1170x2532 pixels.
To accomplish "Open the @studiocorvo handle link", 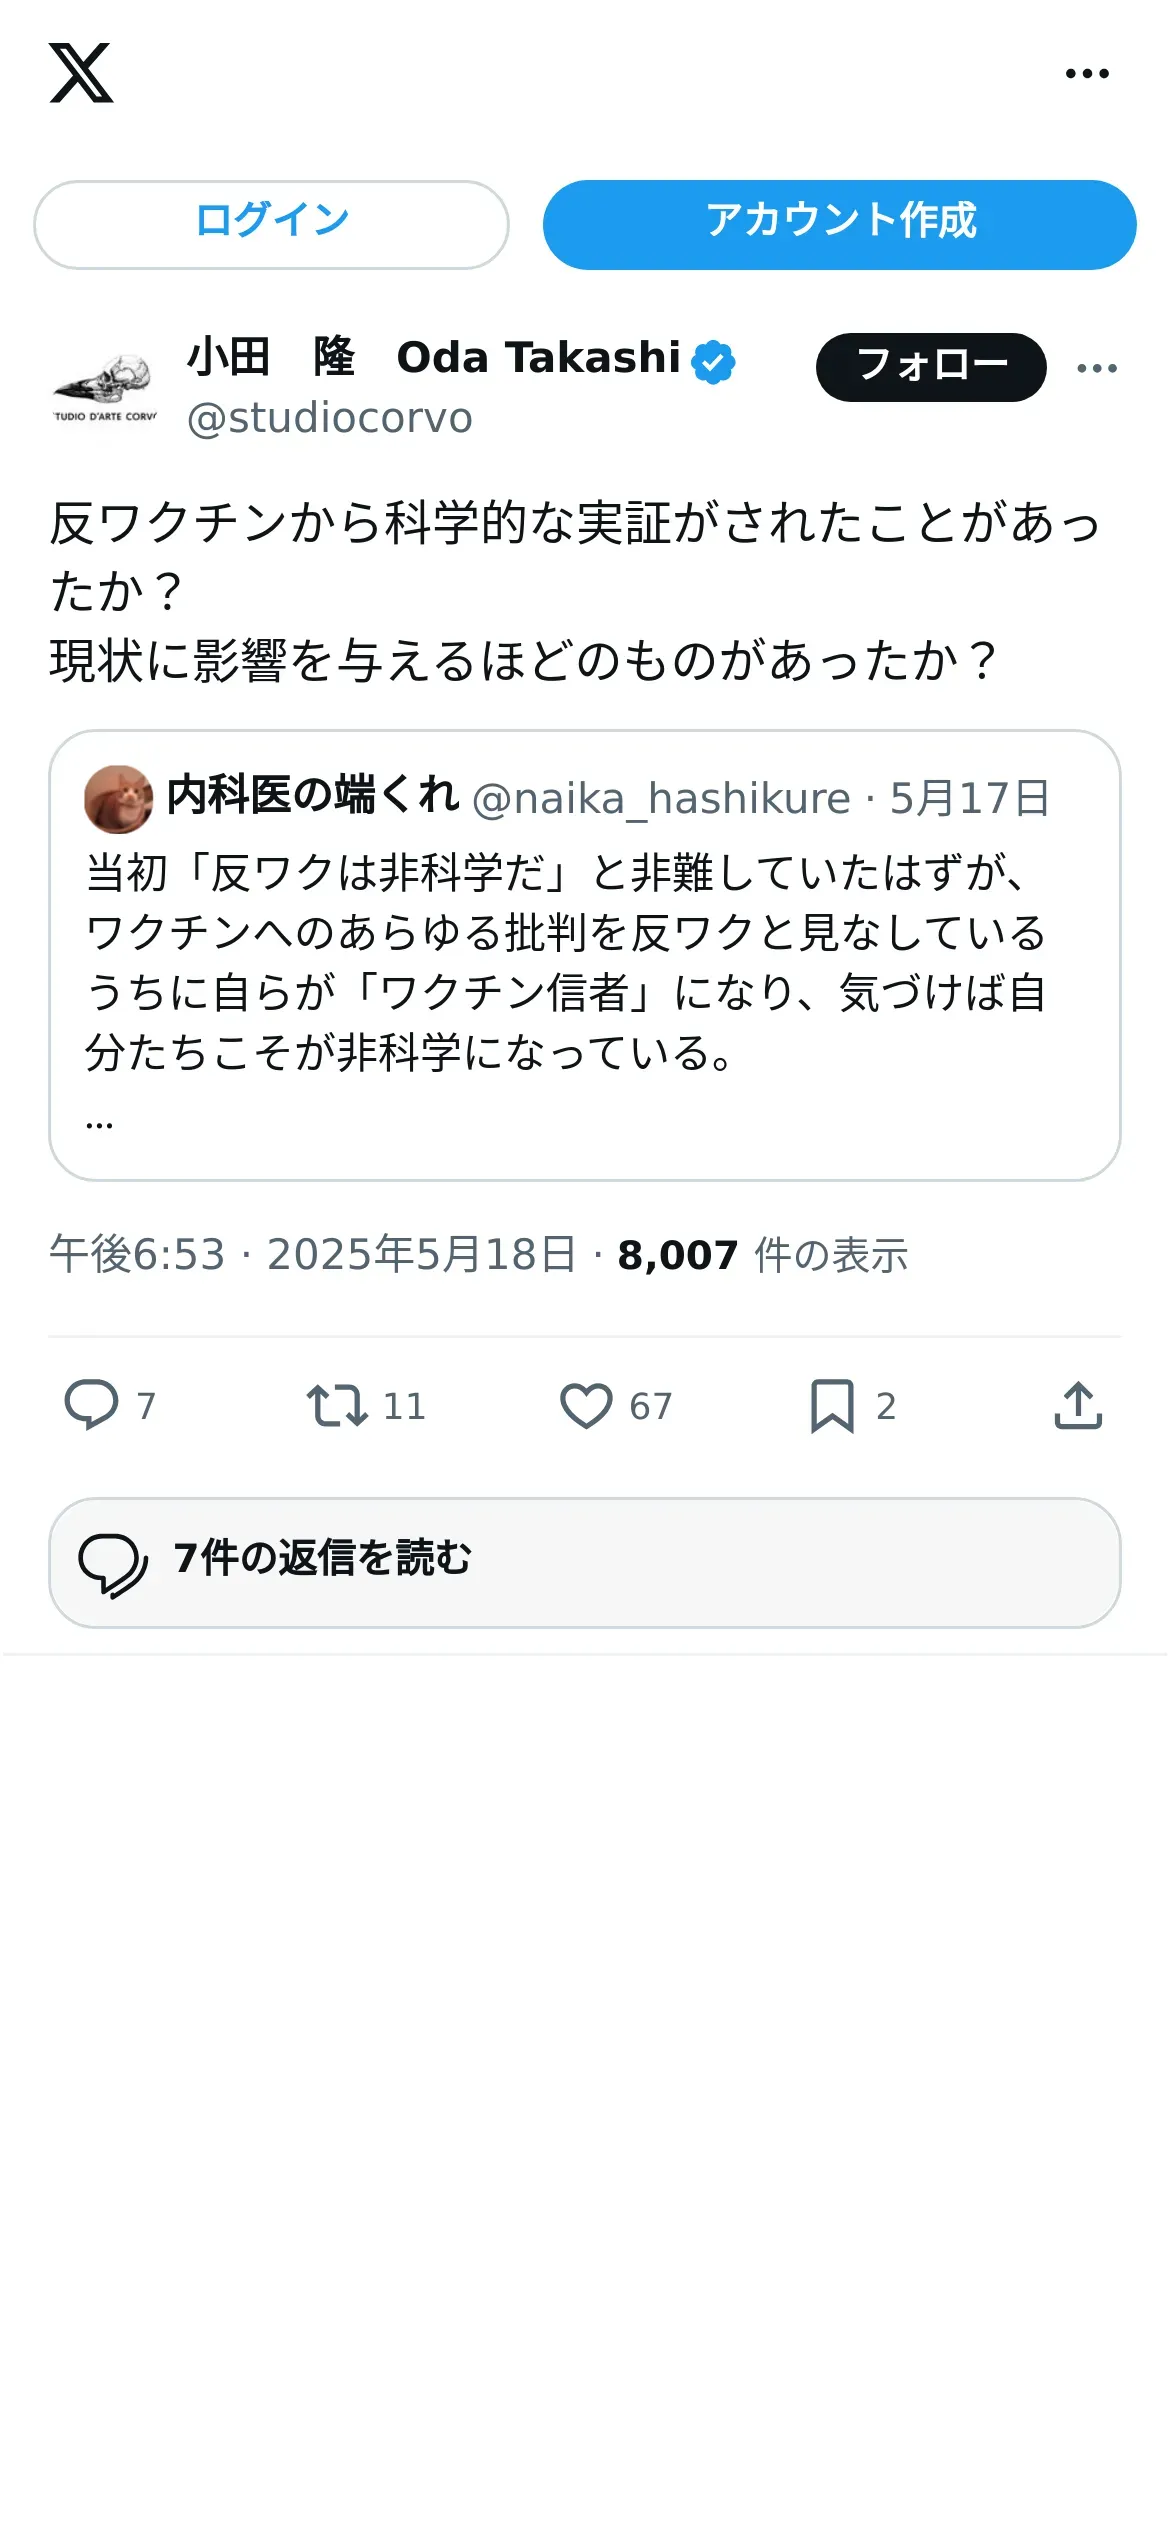I will point(329,418).
